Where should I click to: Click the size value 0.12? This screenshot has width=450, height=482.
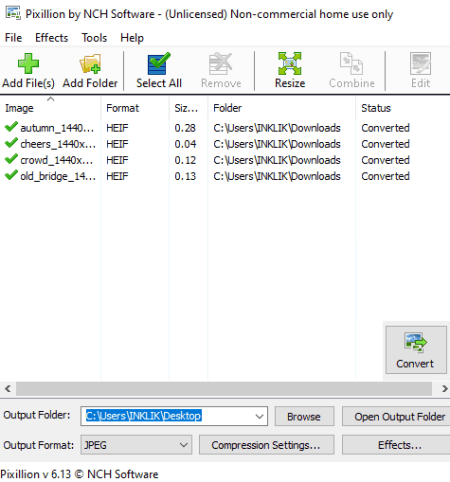click(x=185, y=160)
